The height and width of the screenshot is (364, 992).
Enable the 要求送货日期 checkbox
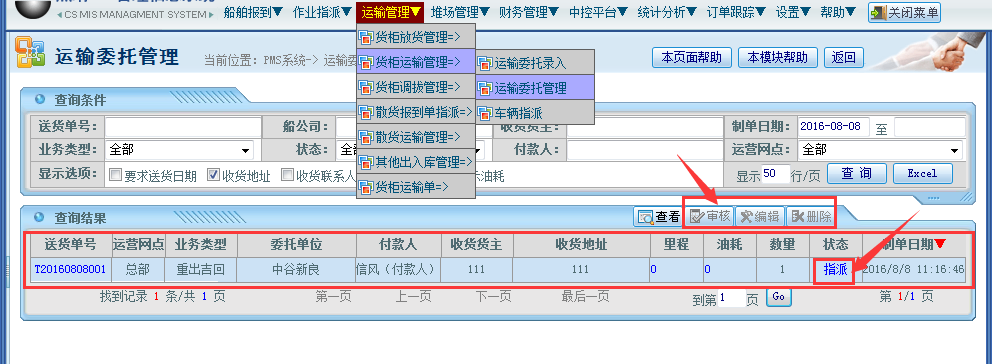[x=115, y=175]
